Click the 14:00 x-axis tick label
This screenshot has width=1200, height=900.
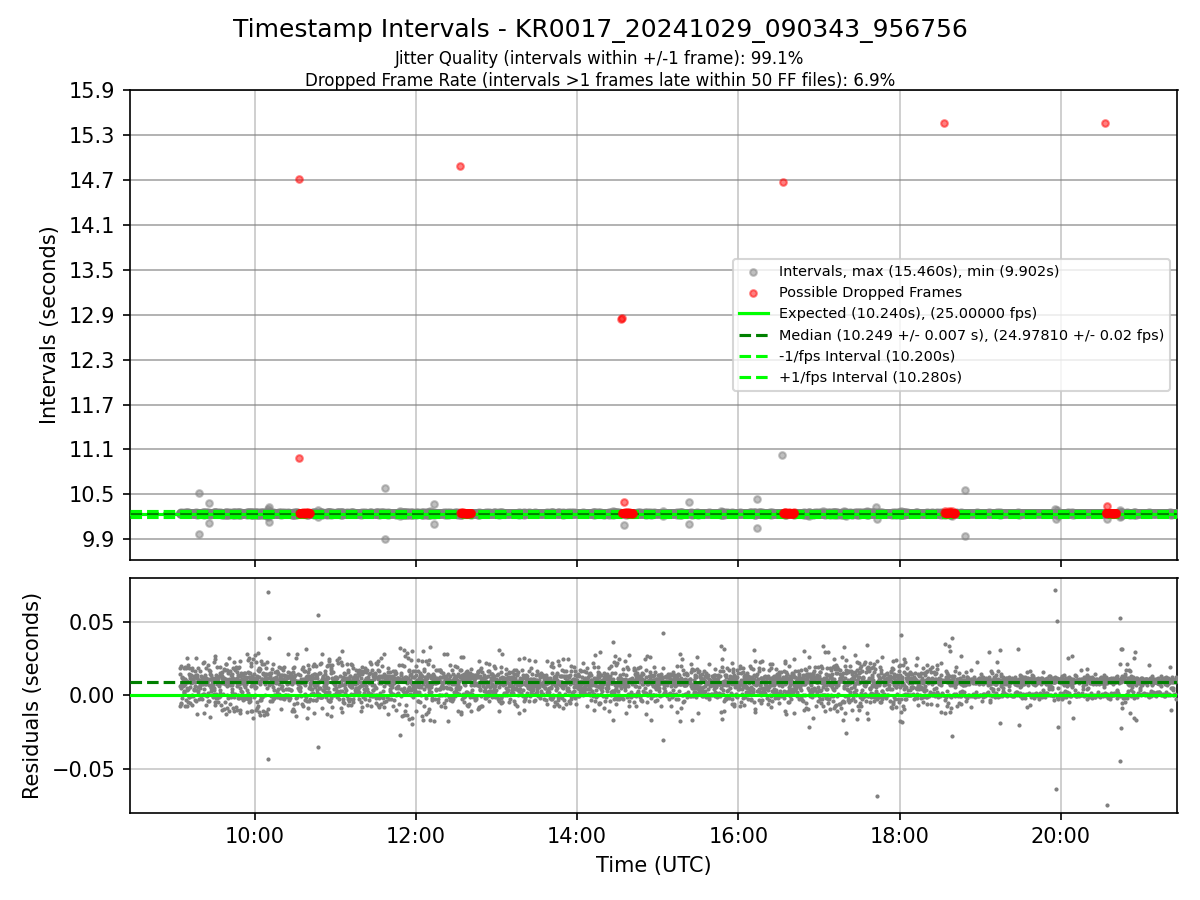577,835
